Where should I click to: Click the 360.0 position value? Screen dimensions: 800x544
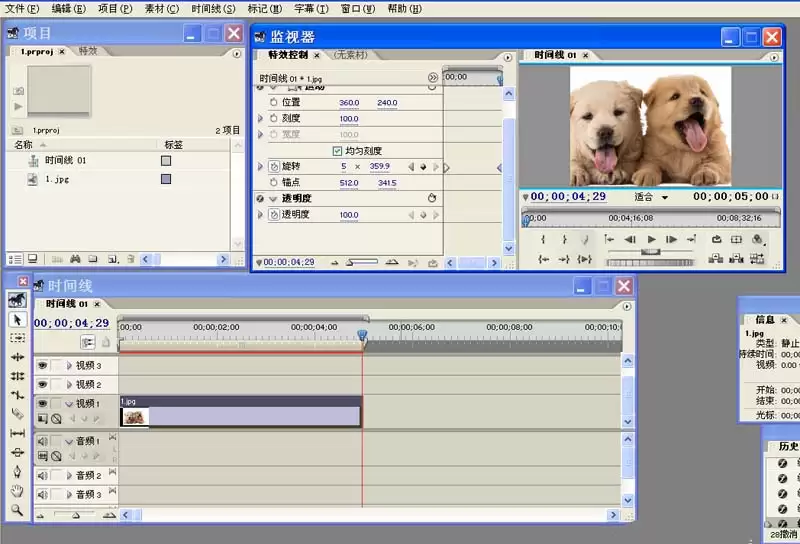point(349,103)
